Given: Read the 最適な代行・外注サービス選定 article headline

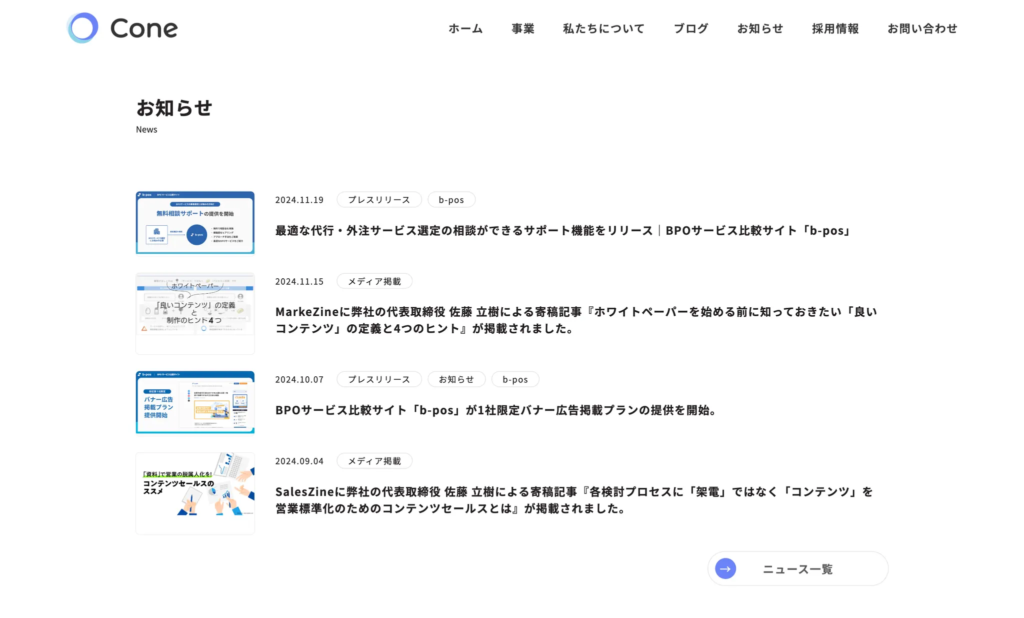Looking at the screenshot, I should [564, 230].
